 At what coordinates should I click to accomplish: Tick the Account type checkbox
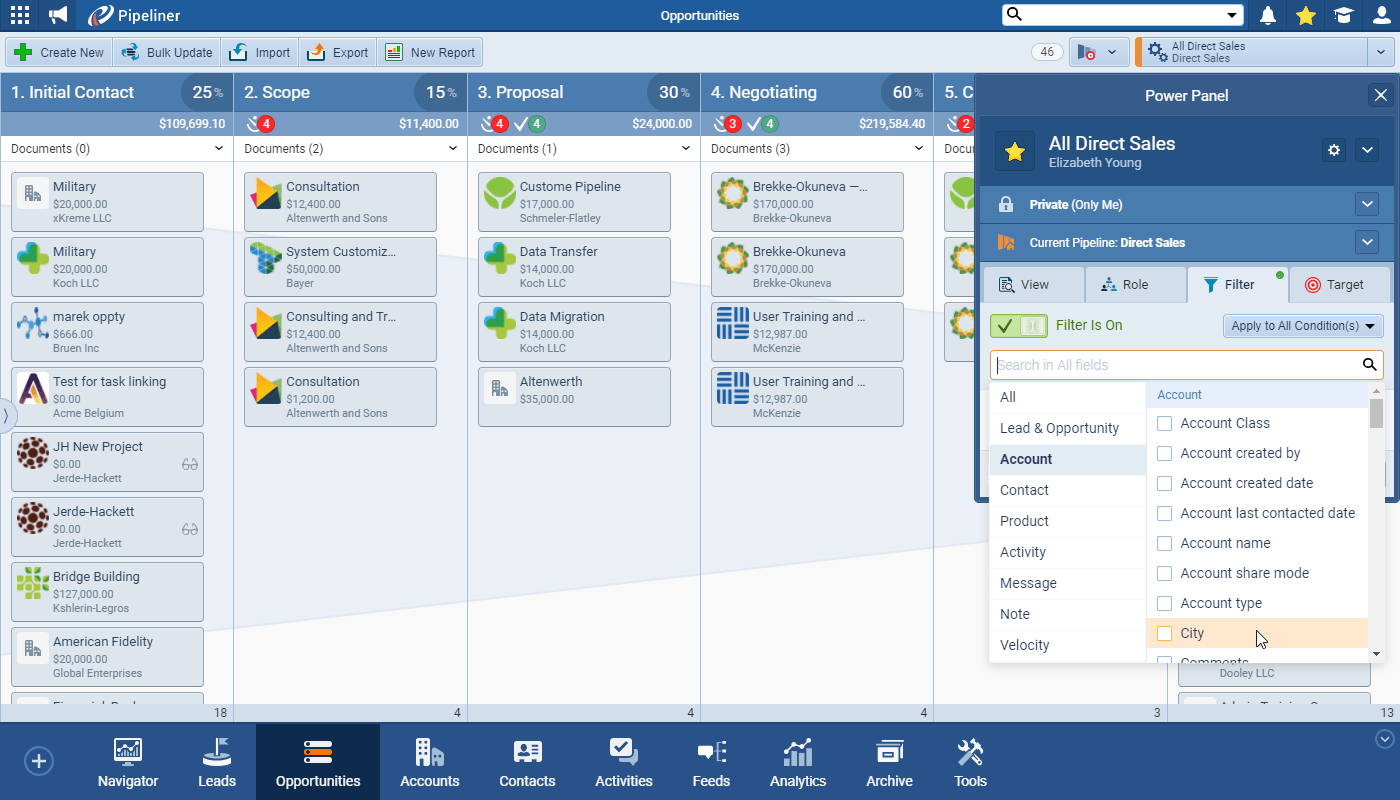click(x=1164, y=603)
